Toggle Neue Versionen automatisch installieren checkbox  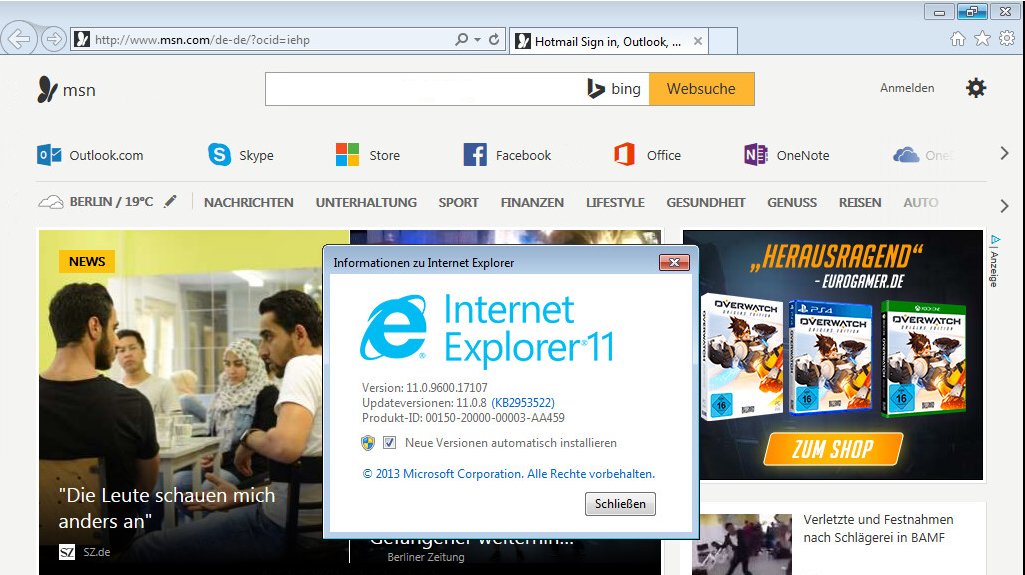tap(389, 442)
